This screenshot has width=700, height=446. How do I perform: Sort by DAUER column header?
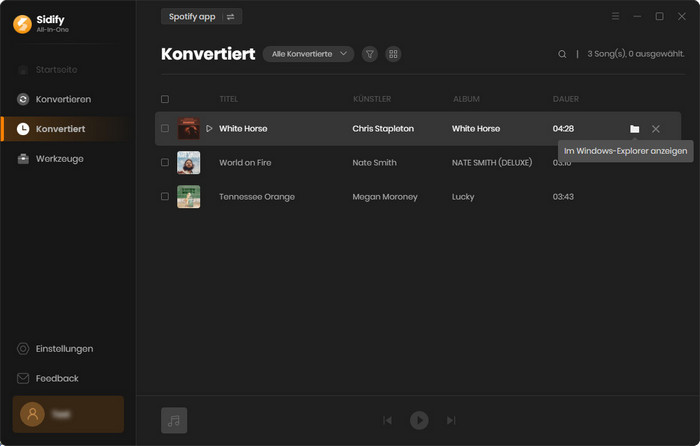pos(566,99)
